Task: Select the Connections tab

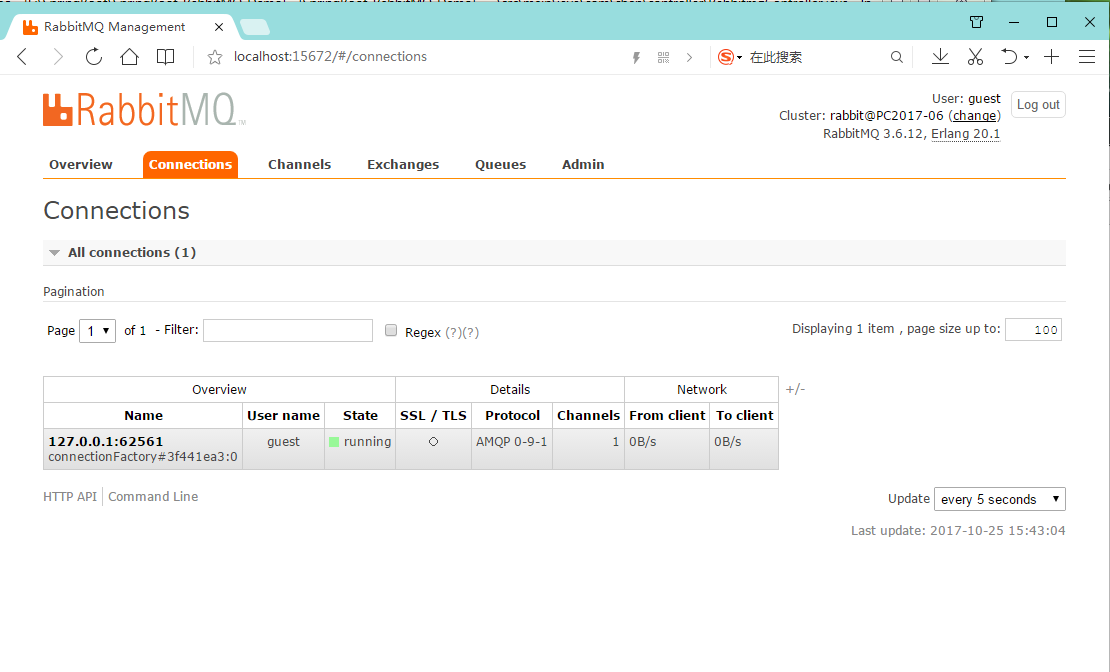Action: [x=190, y=164]
